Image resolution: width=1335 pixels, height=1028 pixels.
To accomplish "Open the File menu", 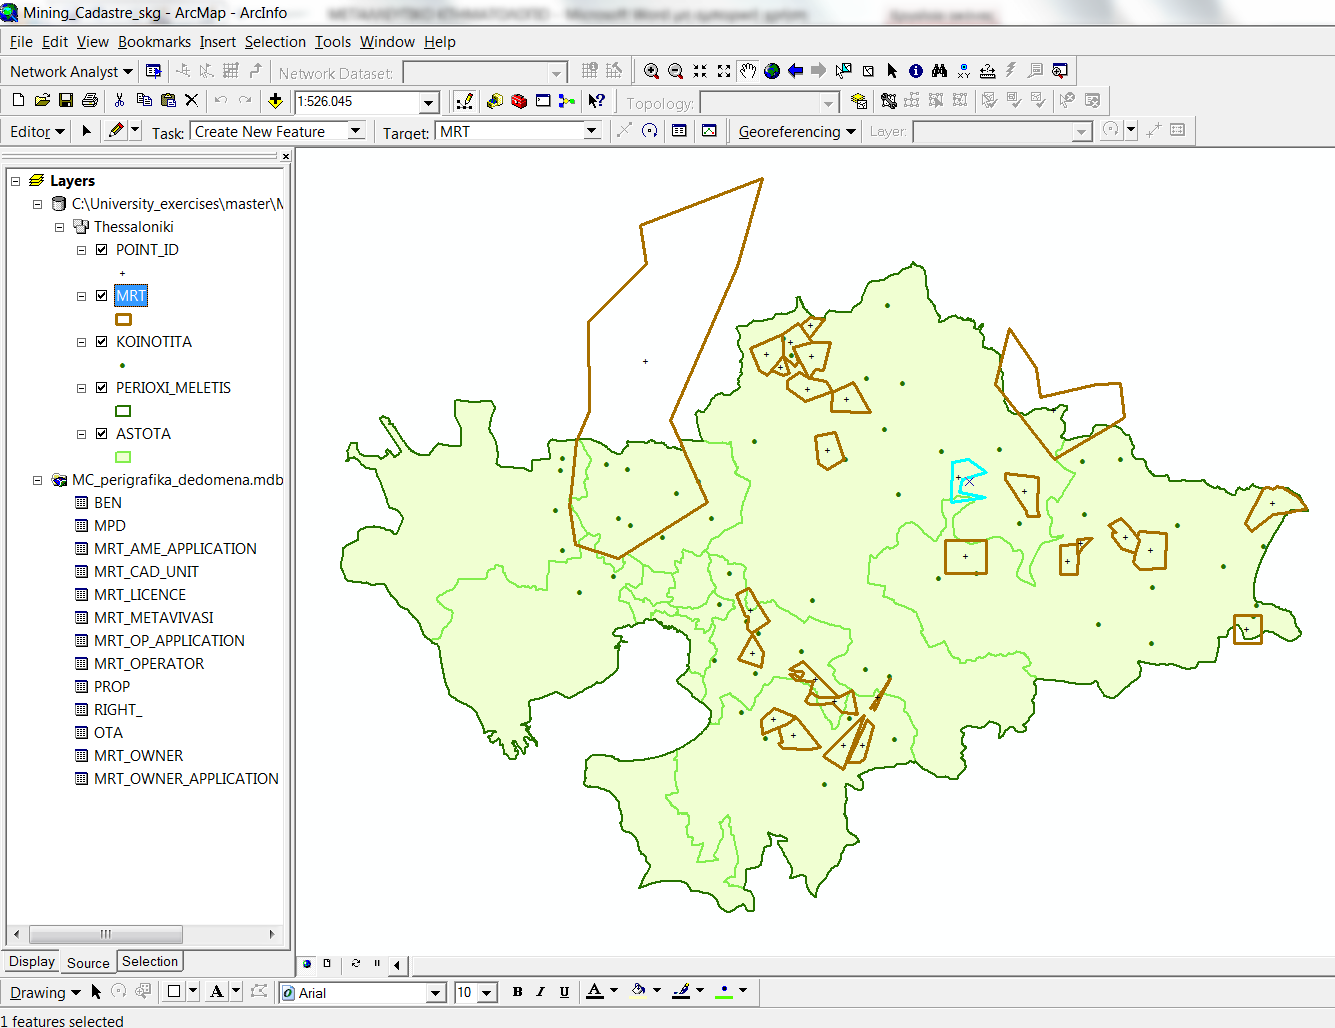I will click(x=21, y=42).
